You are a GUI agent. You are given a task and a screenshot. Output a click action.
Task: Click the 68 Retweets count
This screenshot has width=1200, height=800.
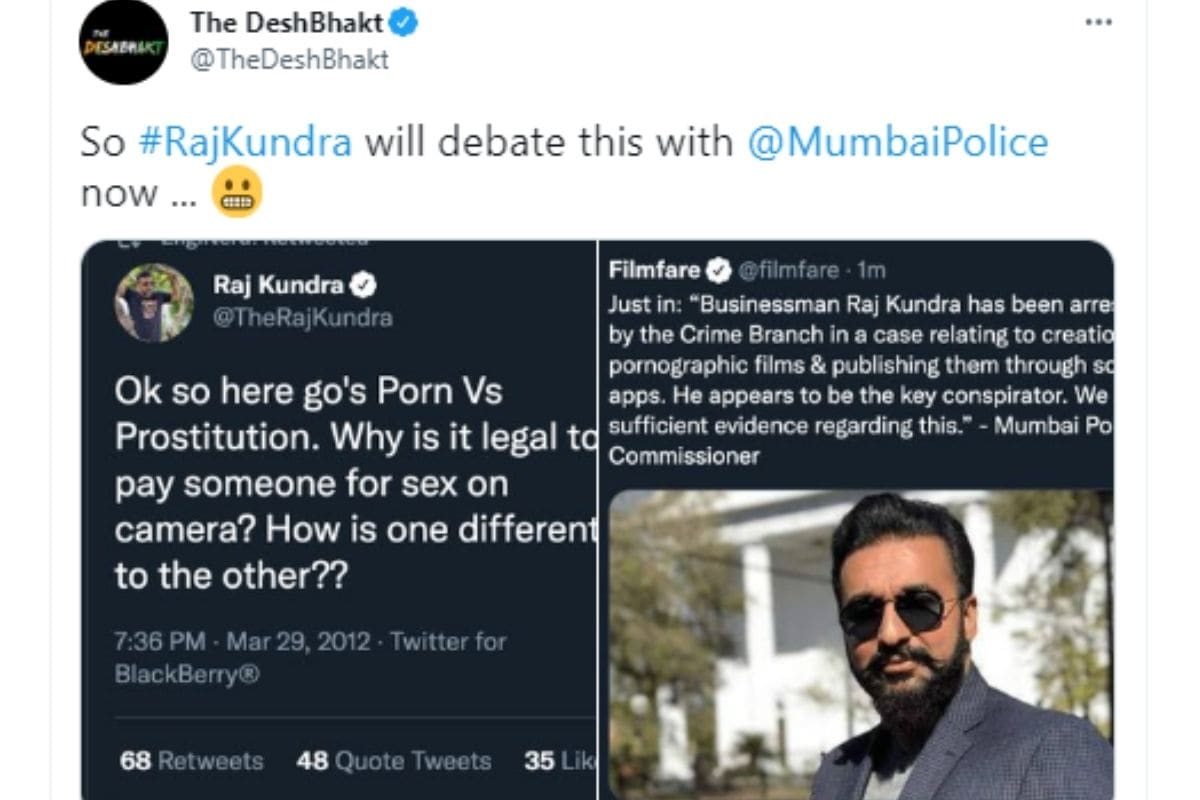point(191,761)
